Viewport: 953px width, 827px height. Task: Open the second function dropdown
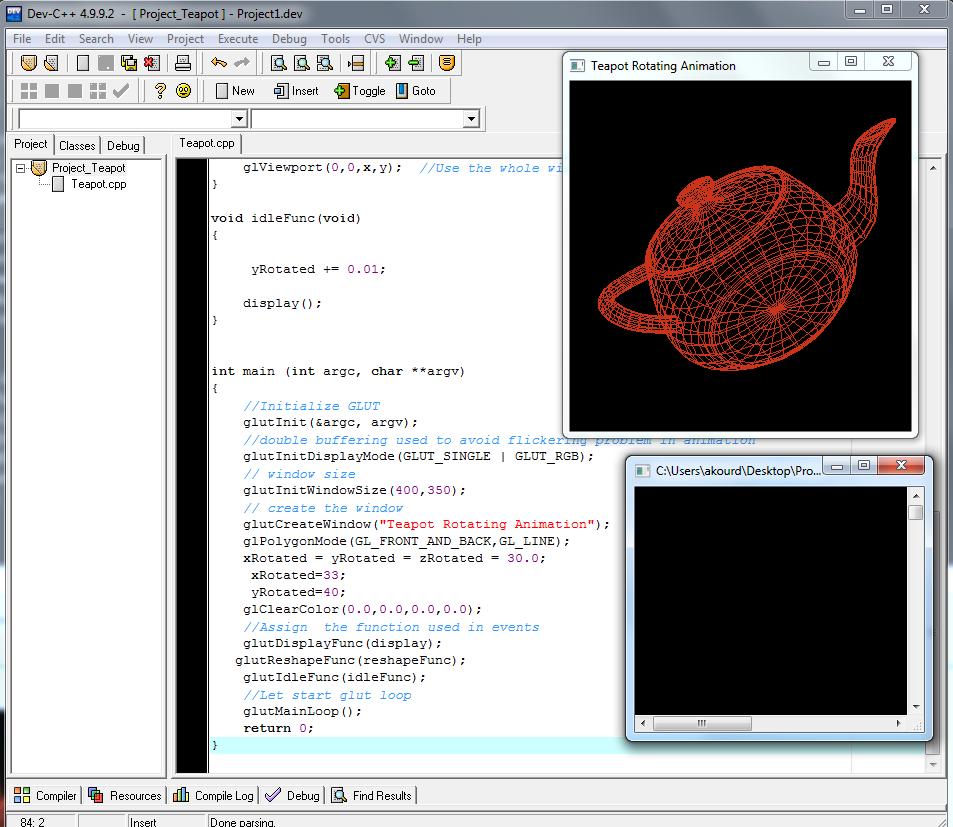(471, 118)
